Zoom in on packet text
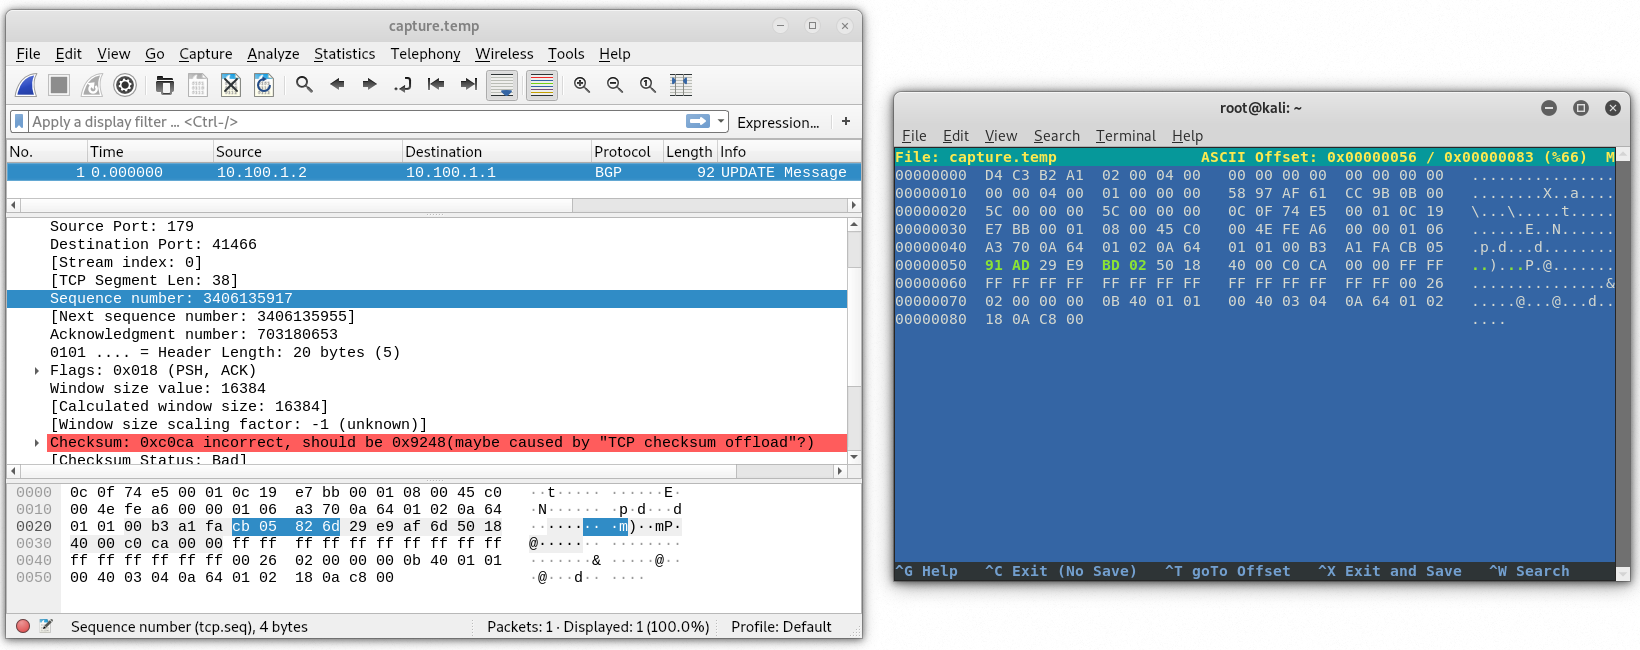1640x650 pixels. click(582, 85)
